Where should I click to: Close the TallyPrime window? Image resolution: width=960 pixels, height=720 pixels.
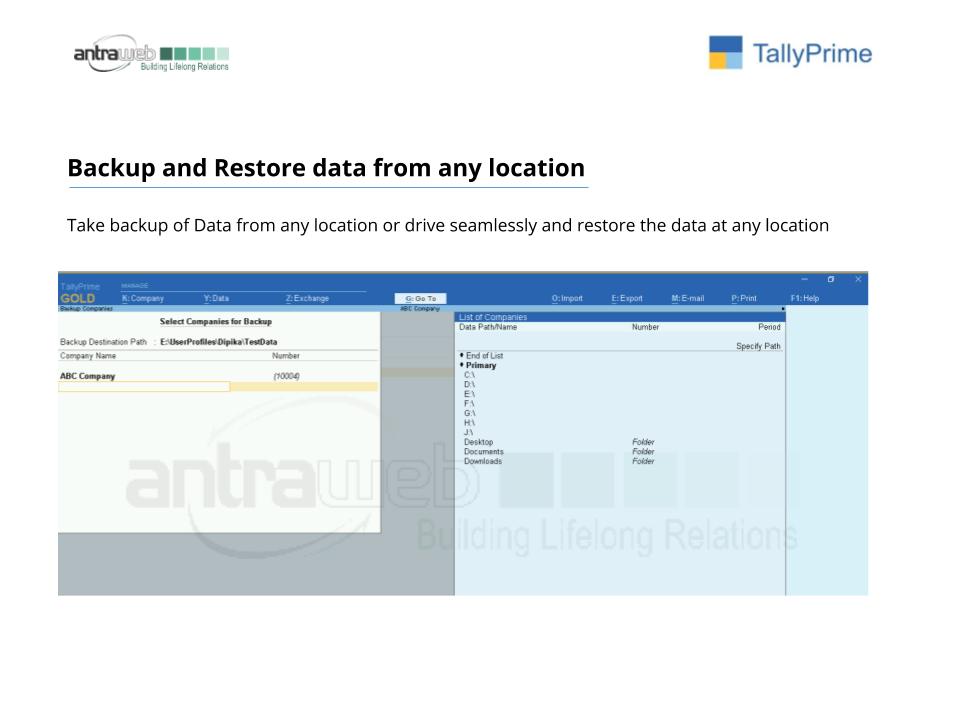click(x=858, y=279)
